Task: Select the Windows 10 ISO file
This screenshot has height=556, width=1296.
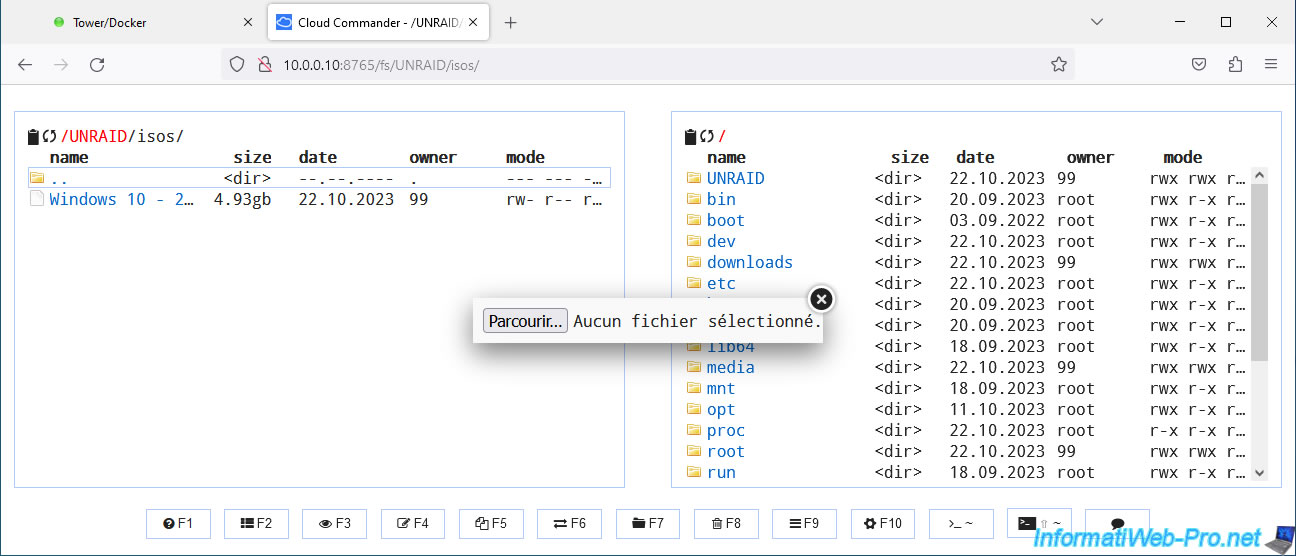Action: click(x=121, y=199)
